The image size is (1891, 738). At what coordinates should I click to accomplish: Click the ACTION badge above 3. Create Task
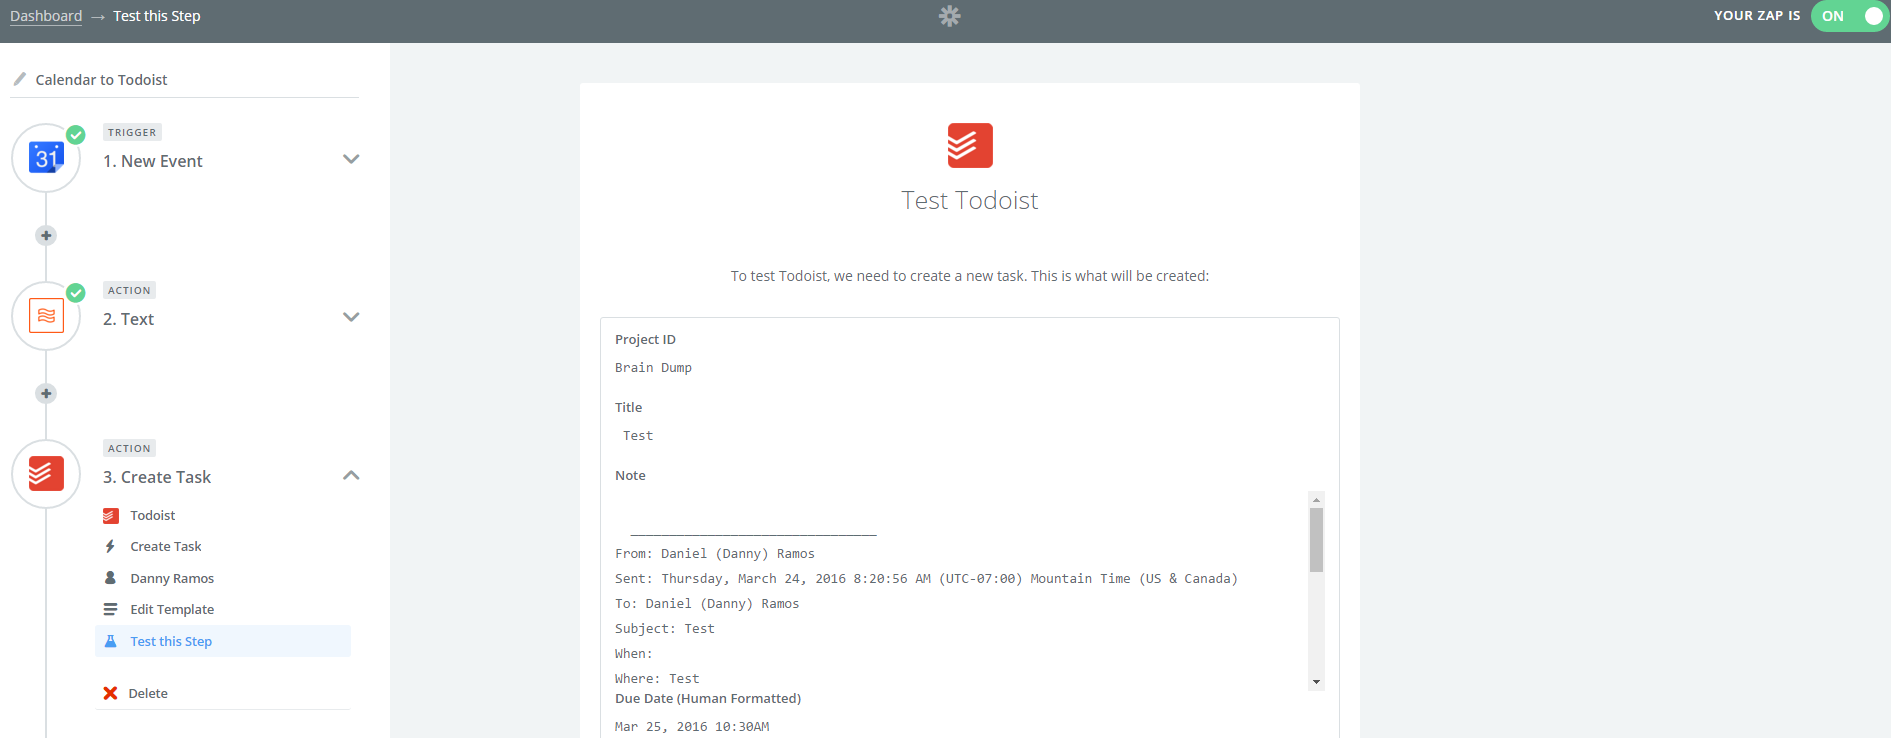pos(129,448)
